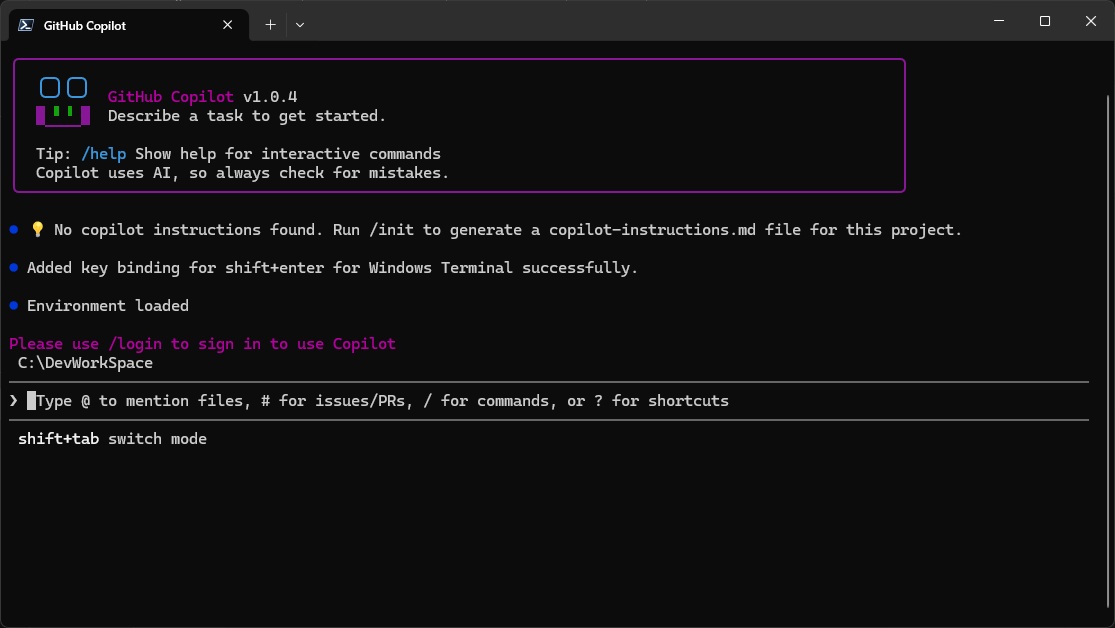Viewport: 1115px width, 628px height.
Task: Click the bullet beside Added key binding
Action: [14, 268]
